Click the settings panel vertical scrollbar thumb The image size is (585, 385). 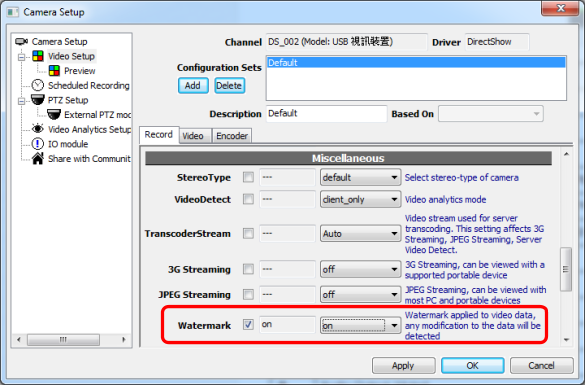click(x=566, y=269)
